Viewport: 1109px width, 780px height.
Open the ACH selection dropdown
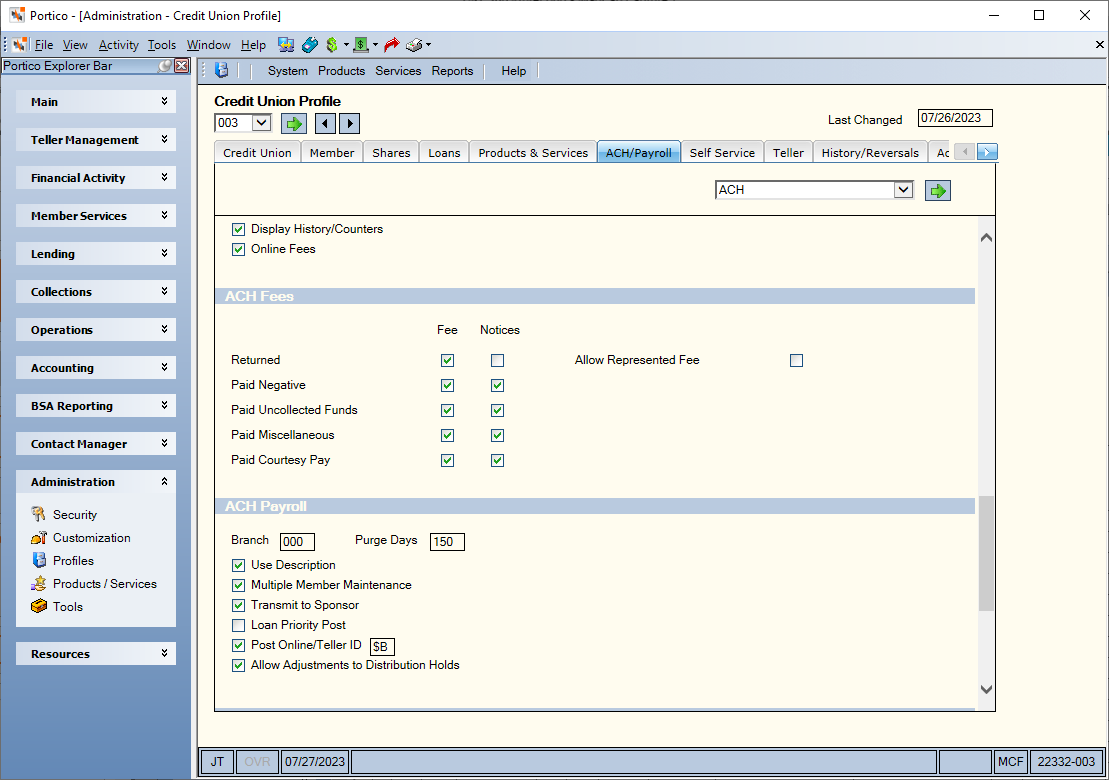(902, 190)
